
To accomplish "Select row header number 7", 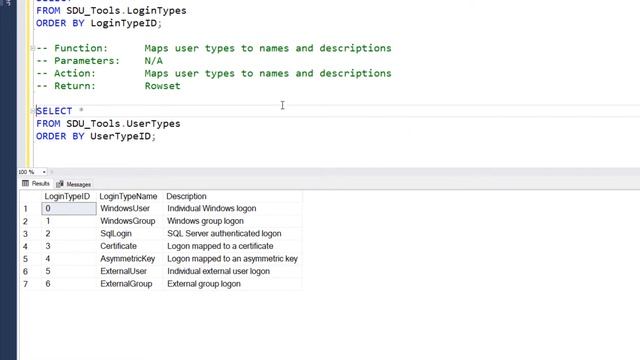I will point(30,284).
